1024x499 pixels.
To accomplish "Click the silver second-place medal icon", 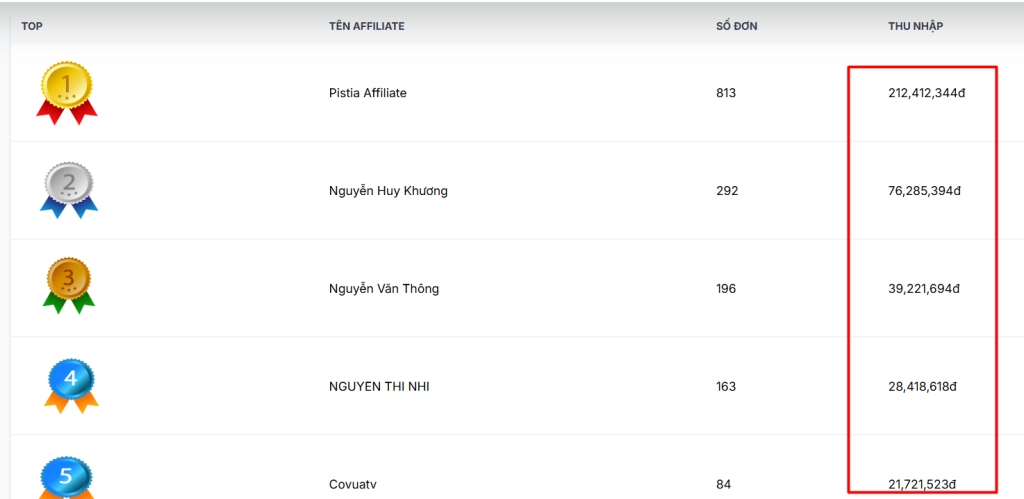I will tap(69, 189).
